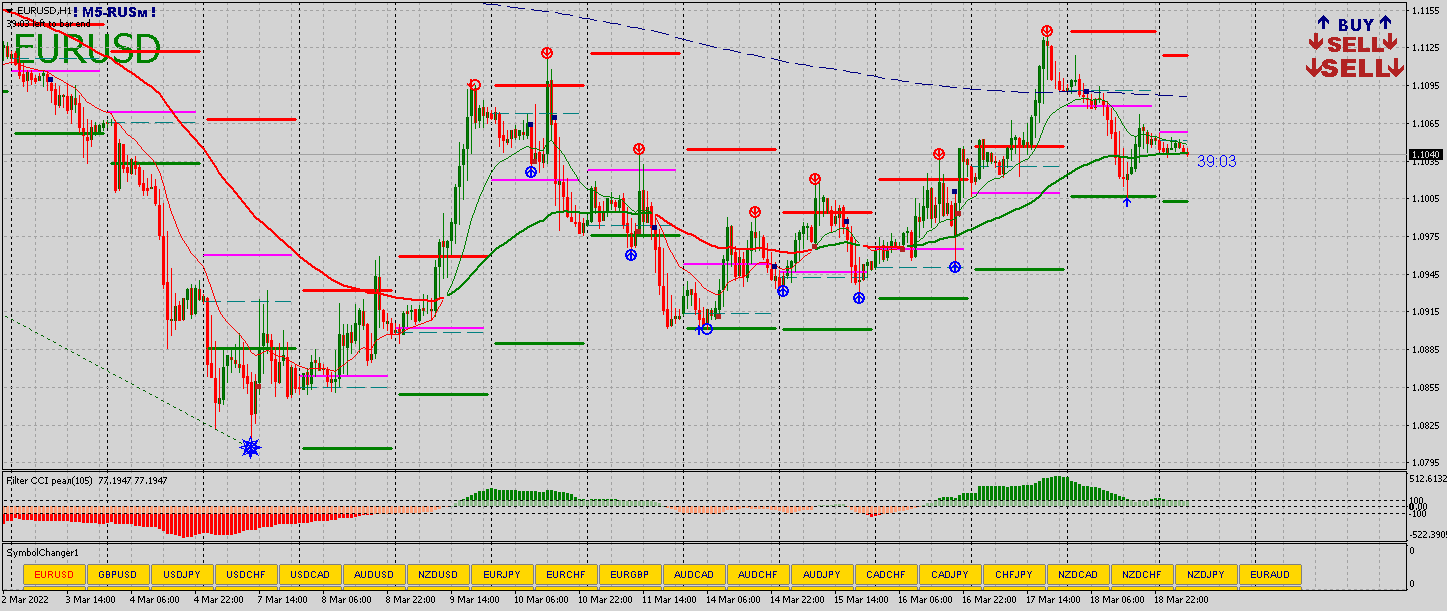
Task: Switch the chart to GBPUSD
Action: (x=118, y=574)
